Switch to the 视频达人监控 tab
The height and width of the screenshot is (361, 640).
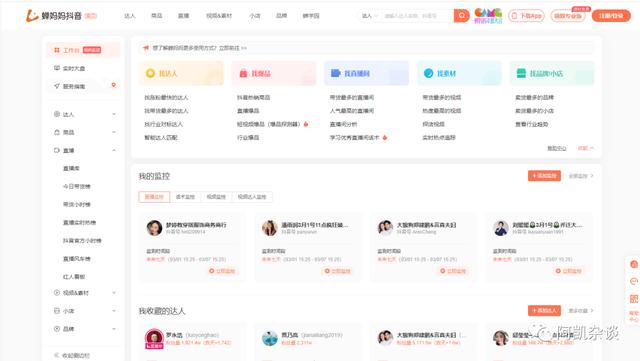[252, 197]
